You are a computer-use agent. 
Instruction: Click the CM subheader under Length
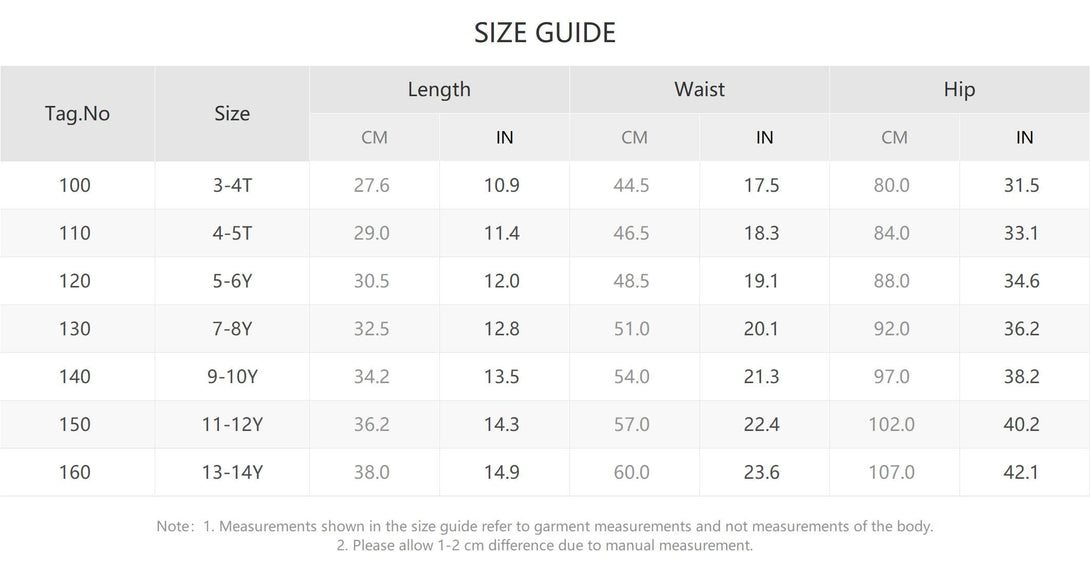coord(374,137)
